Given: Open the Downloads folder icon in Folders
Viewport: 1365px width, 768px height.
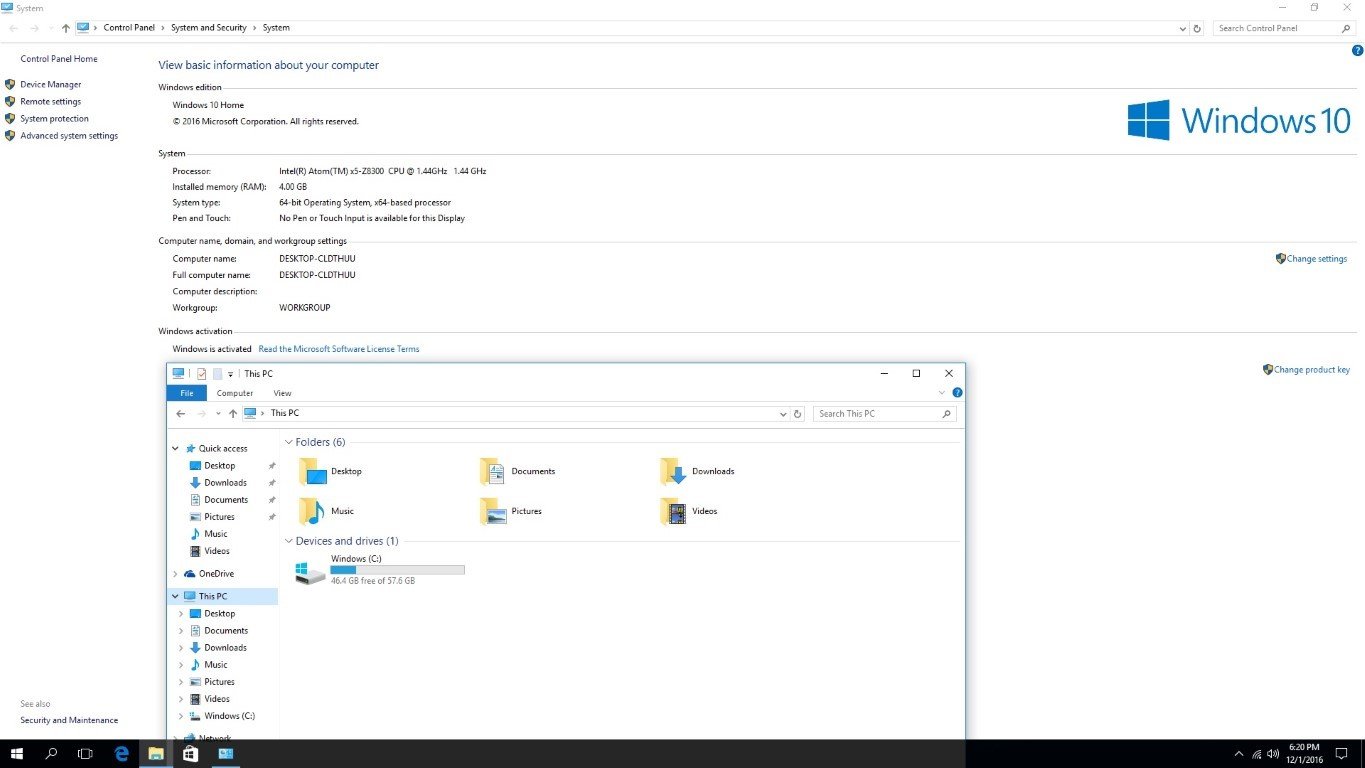Looking at the screenshot, I should click(674, 471).
